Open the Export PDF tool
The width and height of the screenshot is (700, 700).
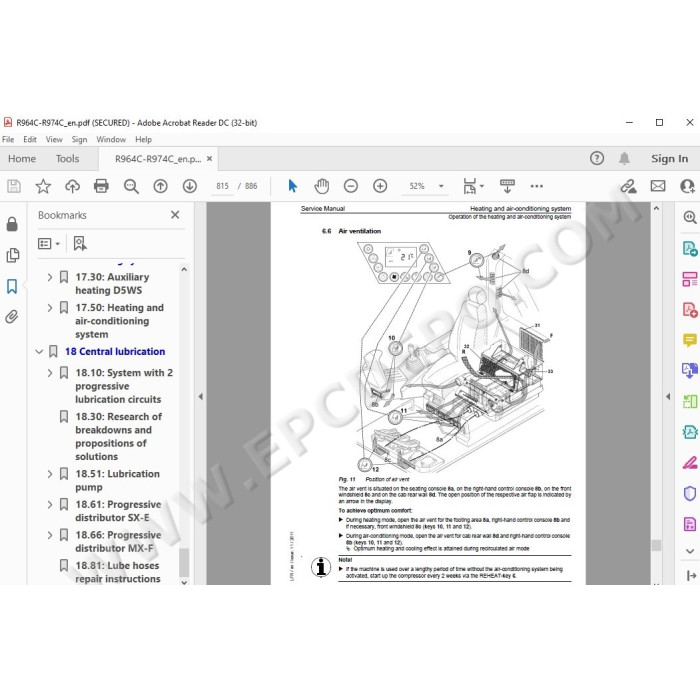coord(690,248)
